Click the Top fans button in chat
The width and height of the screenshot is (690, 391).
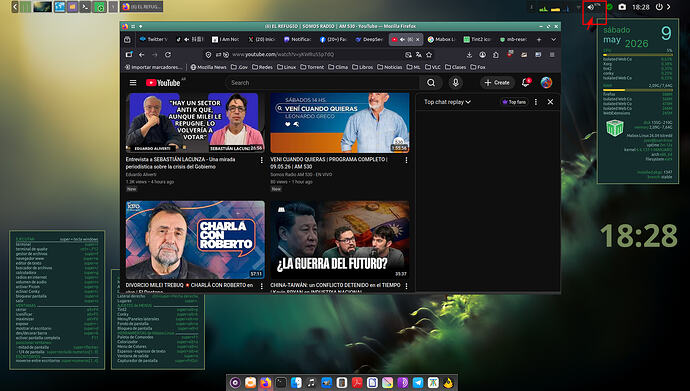514,102
